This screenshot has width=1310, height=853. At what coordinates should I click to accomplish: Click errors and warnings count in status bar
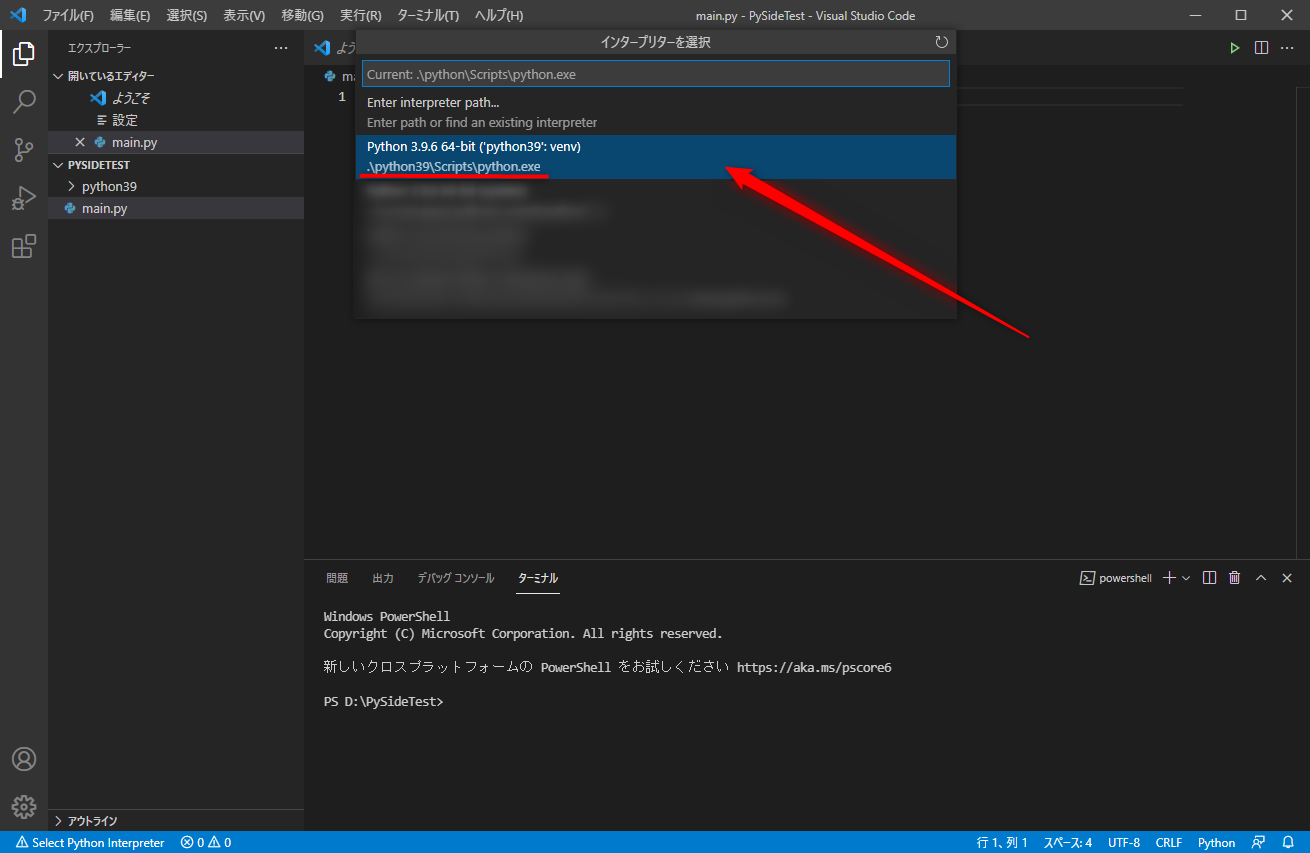pyautogui.click(x=206, y=842)
